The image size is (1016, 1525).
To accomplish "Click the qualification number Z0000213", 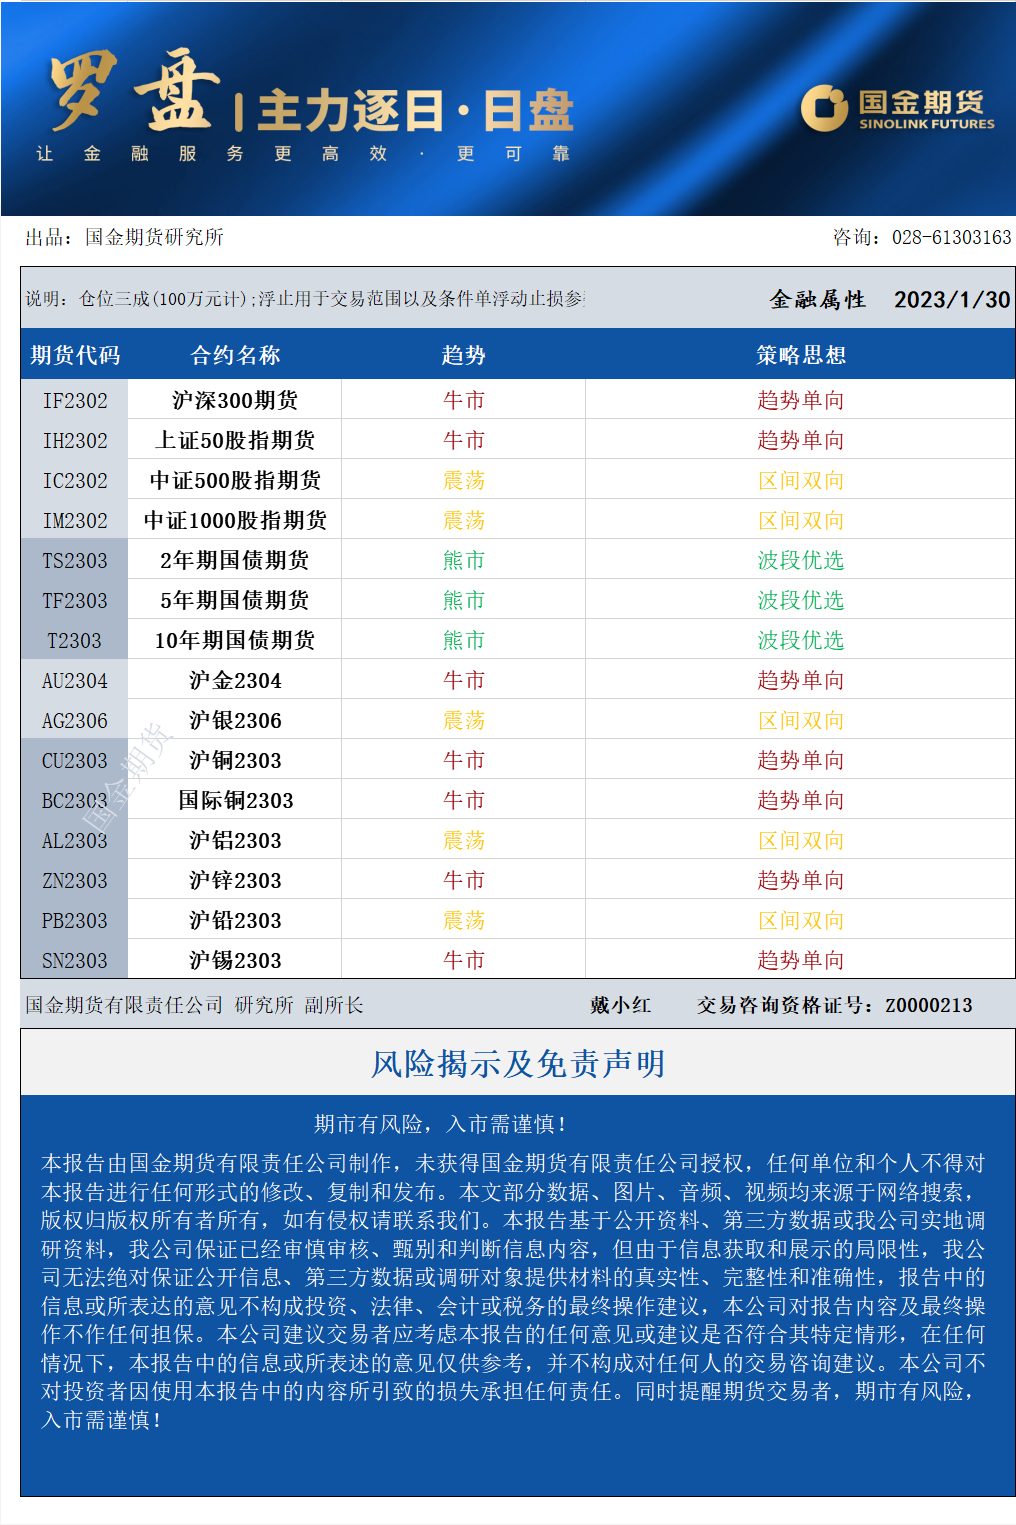I will [929, 1005].
